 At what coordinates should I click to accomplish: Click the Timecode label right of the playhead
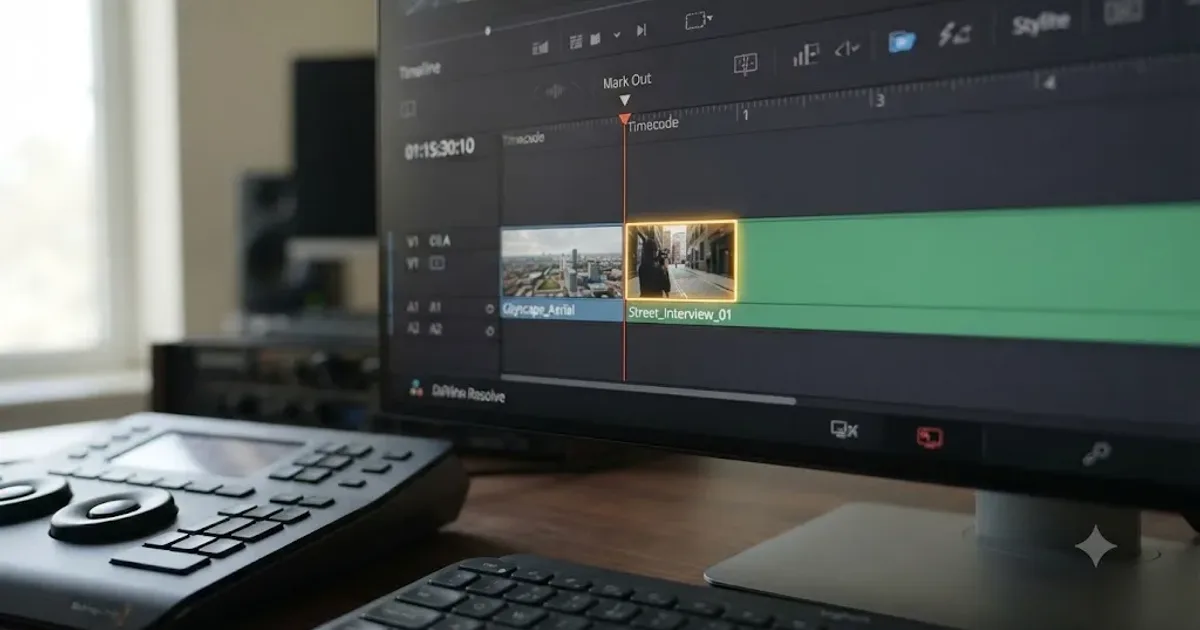(x=654, y=125)
